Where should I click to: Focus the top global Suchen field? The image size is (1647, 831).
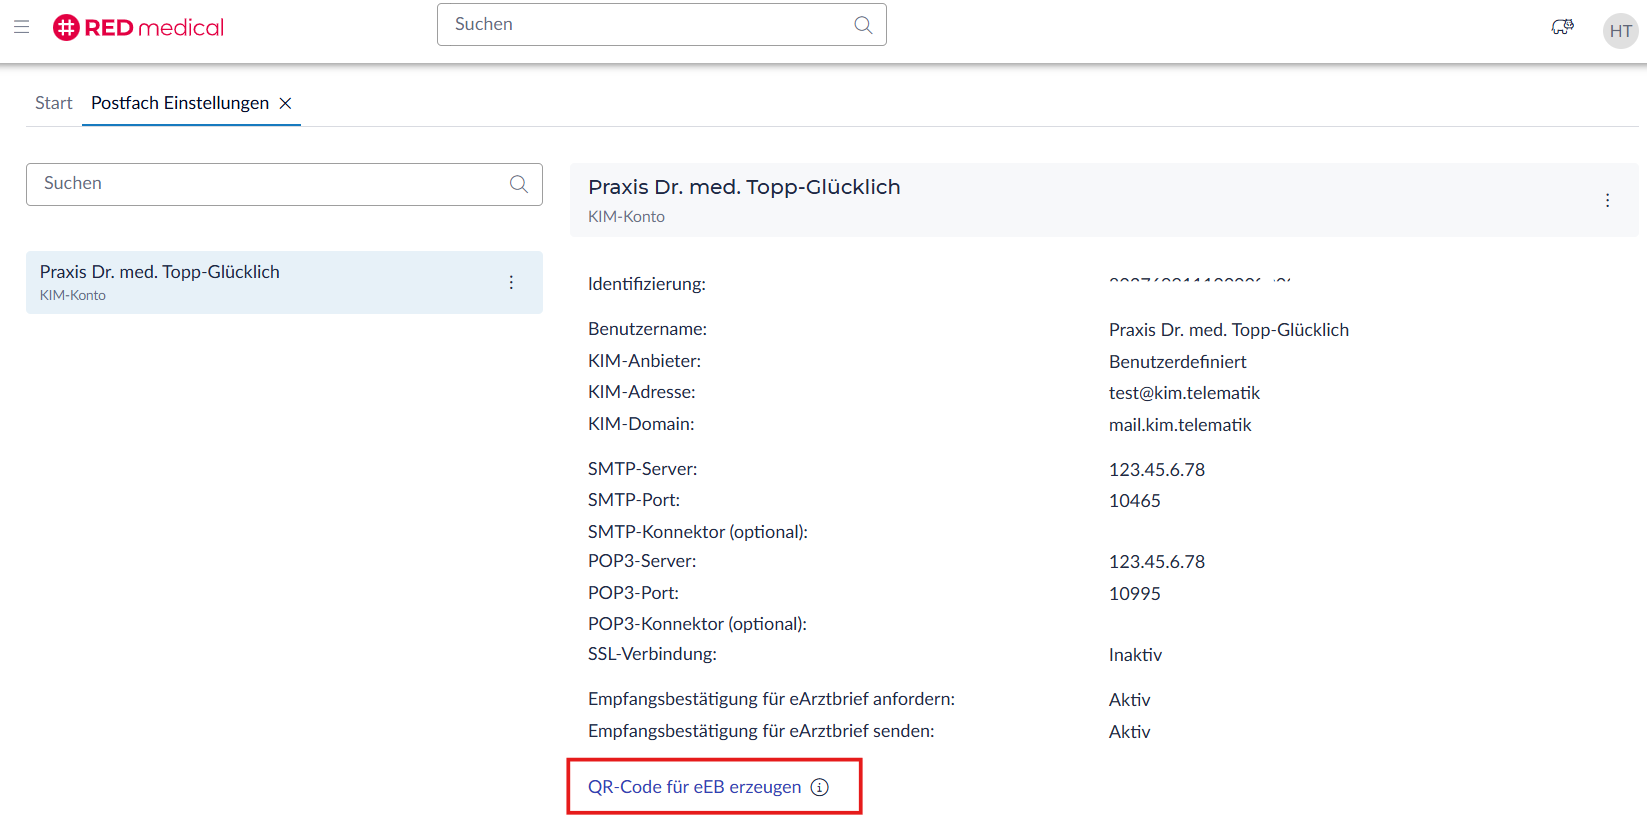[x=645, y=25]
